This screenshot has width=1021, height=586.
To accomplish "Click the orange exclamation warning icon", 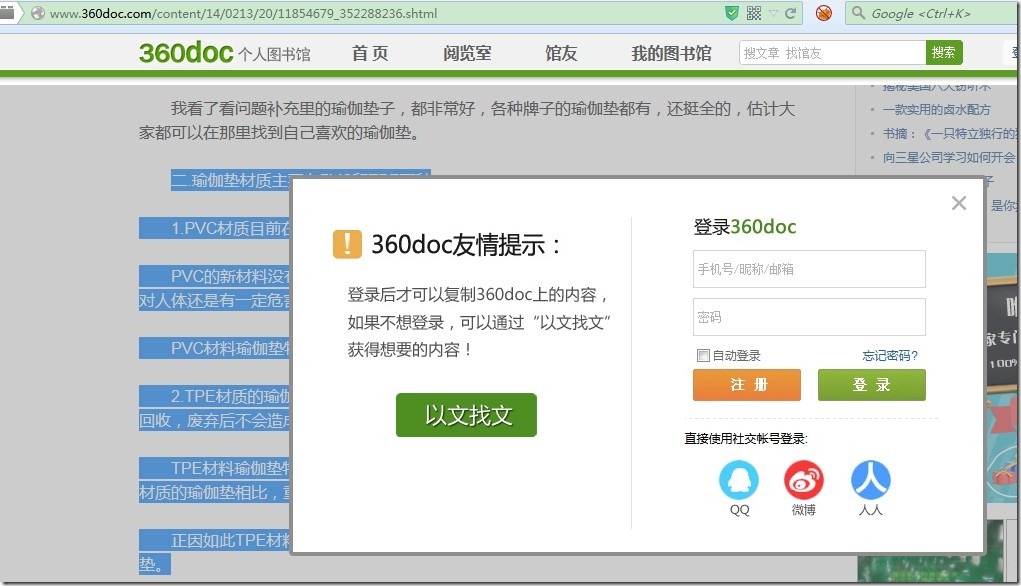I will 347,244.
